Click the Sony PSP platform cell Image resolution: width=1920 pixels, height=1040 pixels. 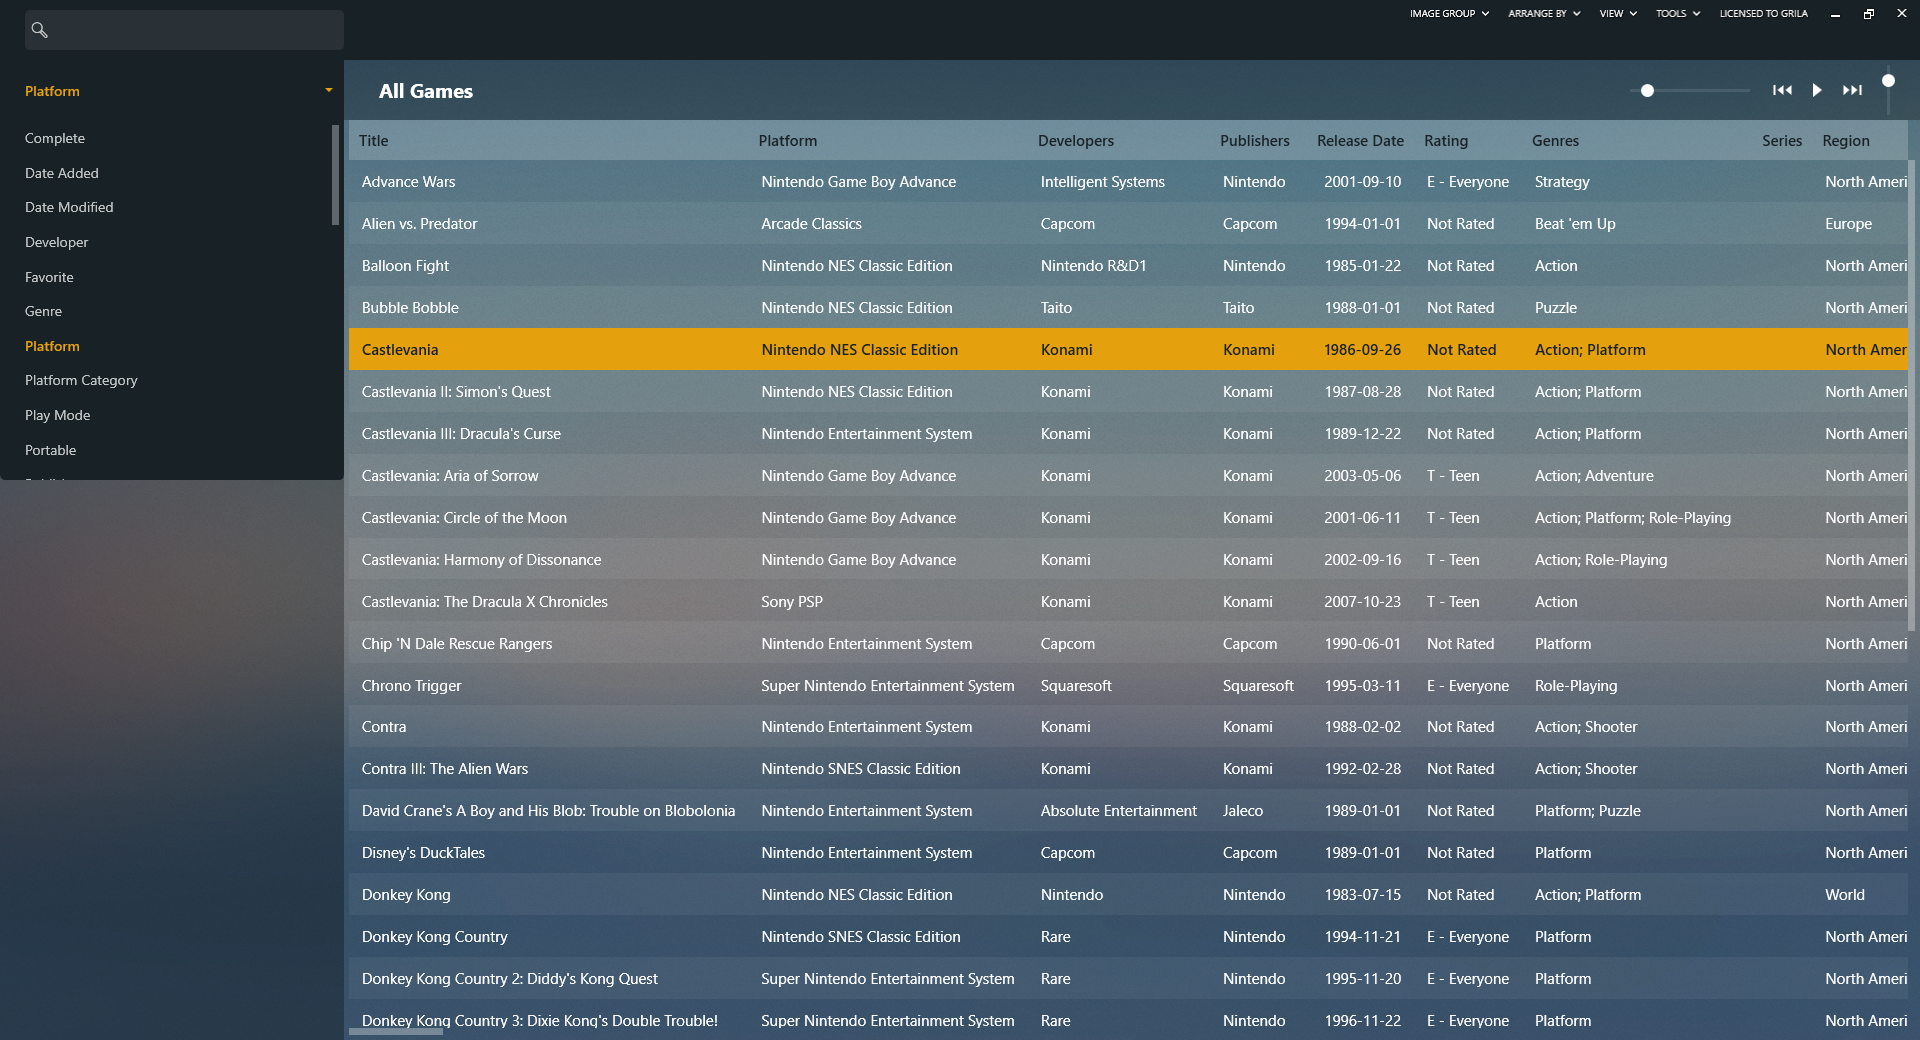[792, 602]
